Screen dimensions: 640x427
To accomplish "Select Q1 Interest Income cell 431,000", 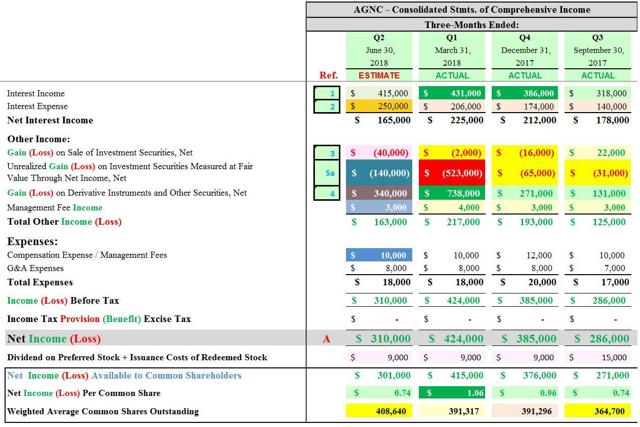I will (452, 93).
